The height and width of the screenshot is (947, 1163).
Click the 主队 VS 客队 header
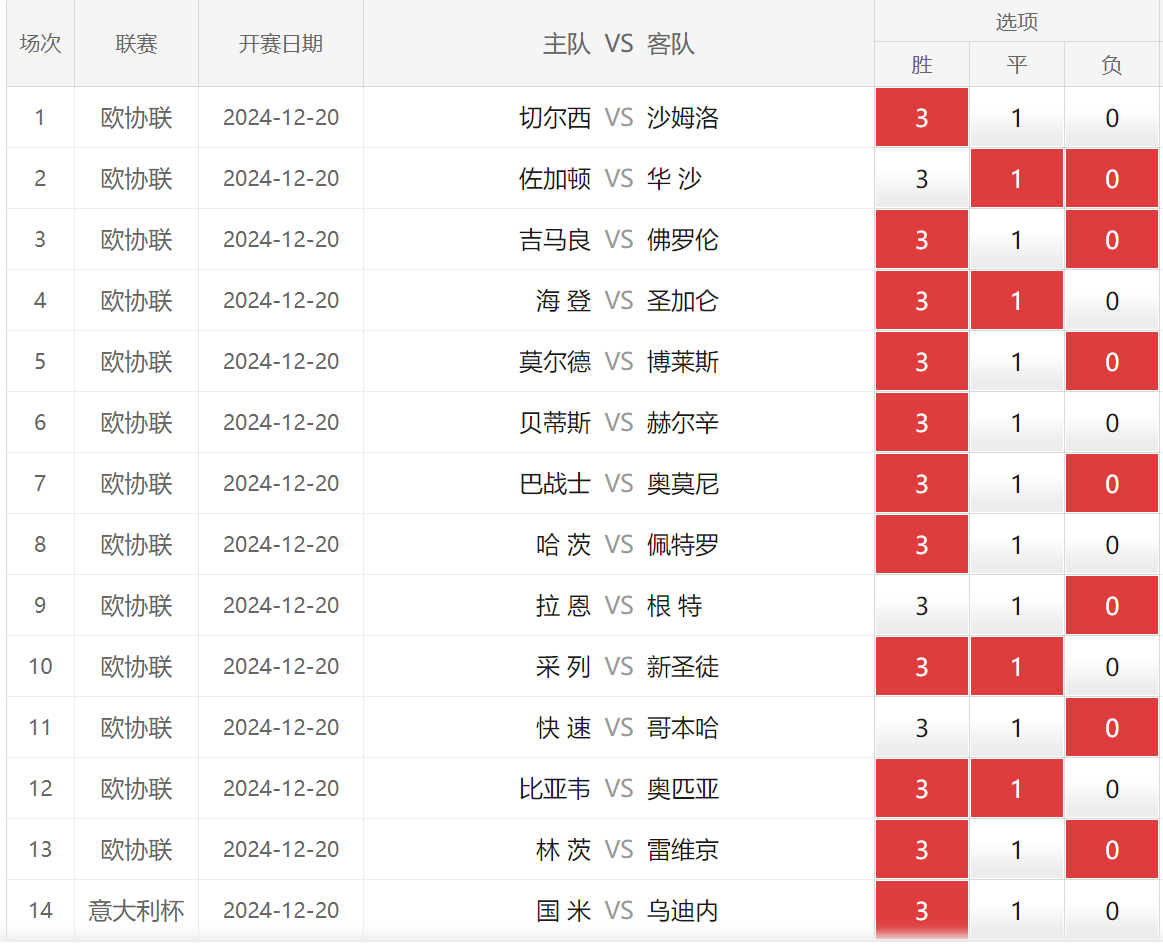point(619,43)
